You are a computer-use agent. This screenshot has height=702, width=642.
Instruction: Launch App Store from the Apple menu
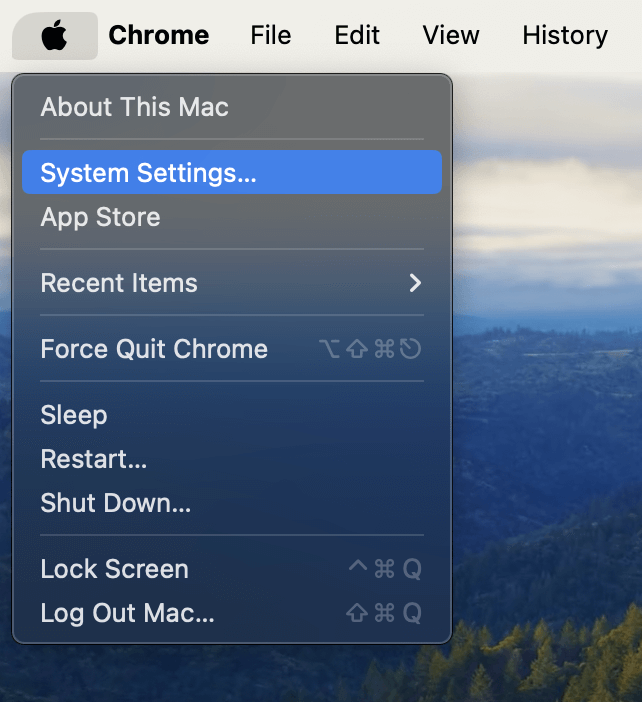100,217
